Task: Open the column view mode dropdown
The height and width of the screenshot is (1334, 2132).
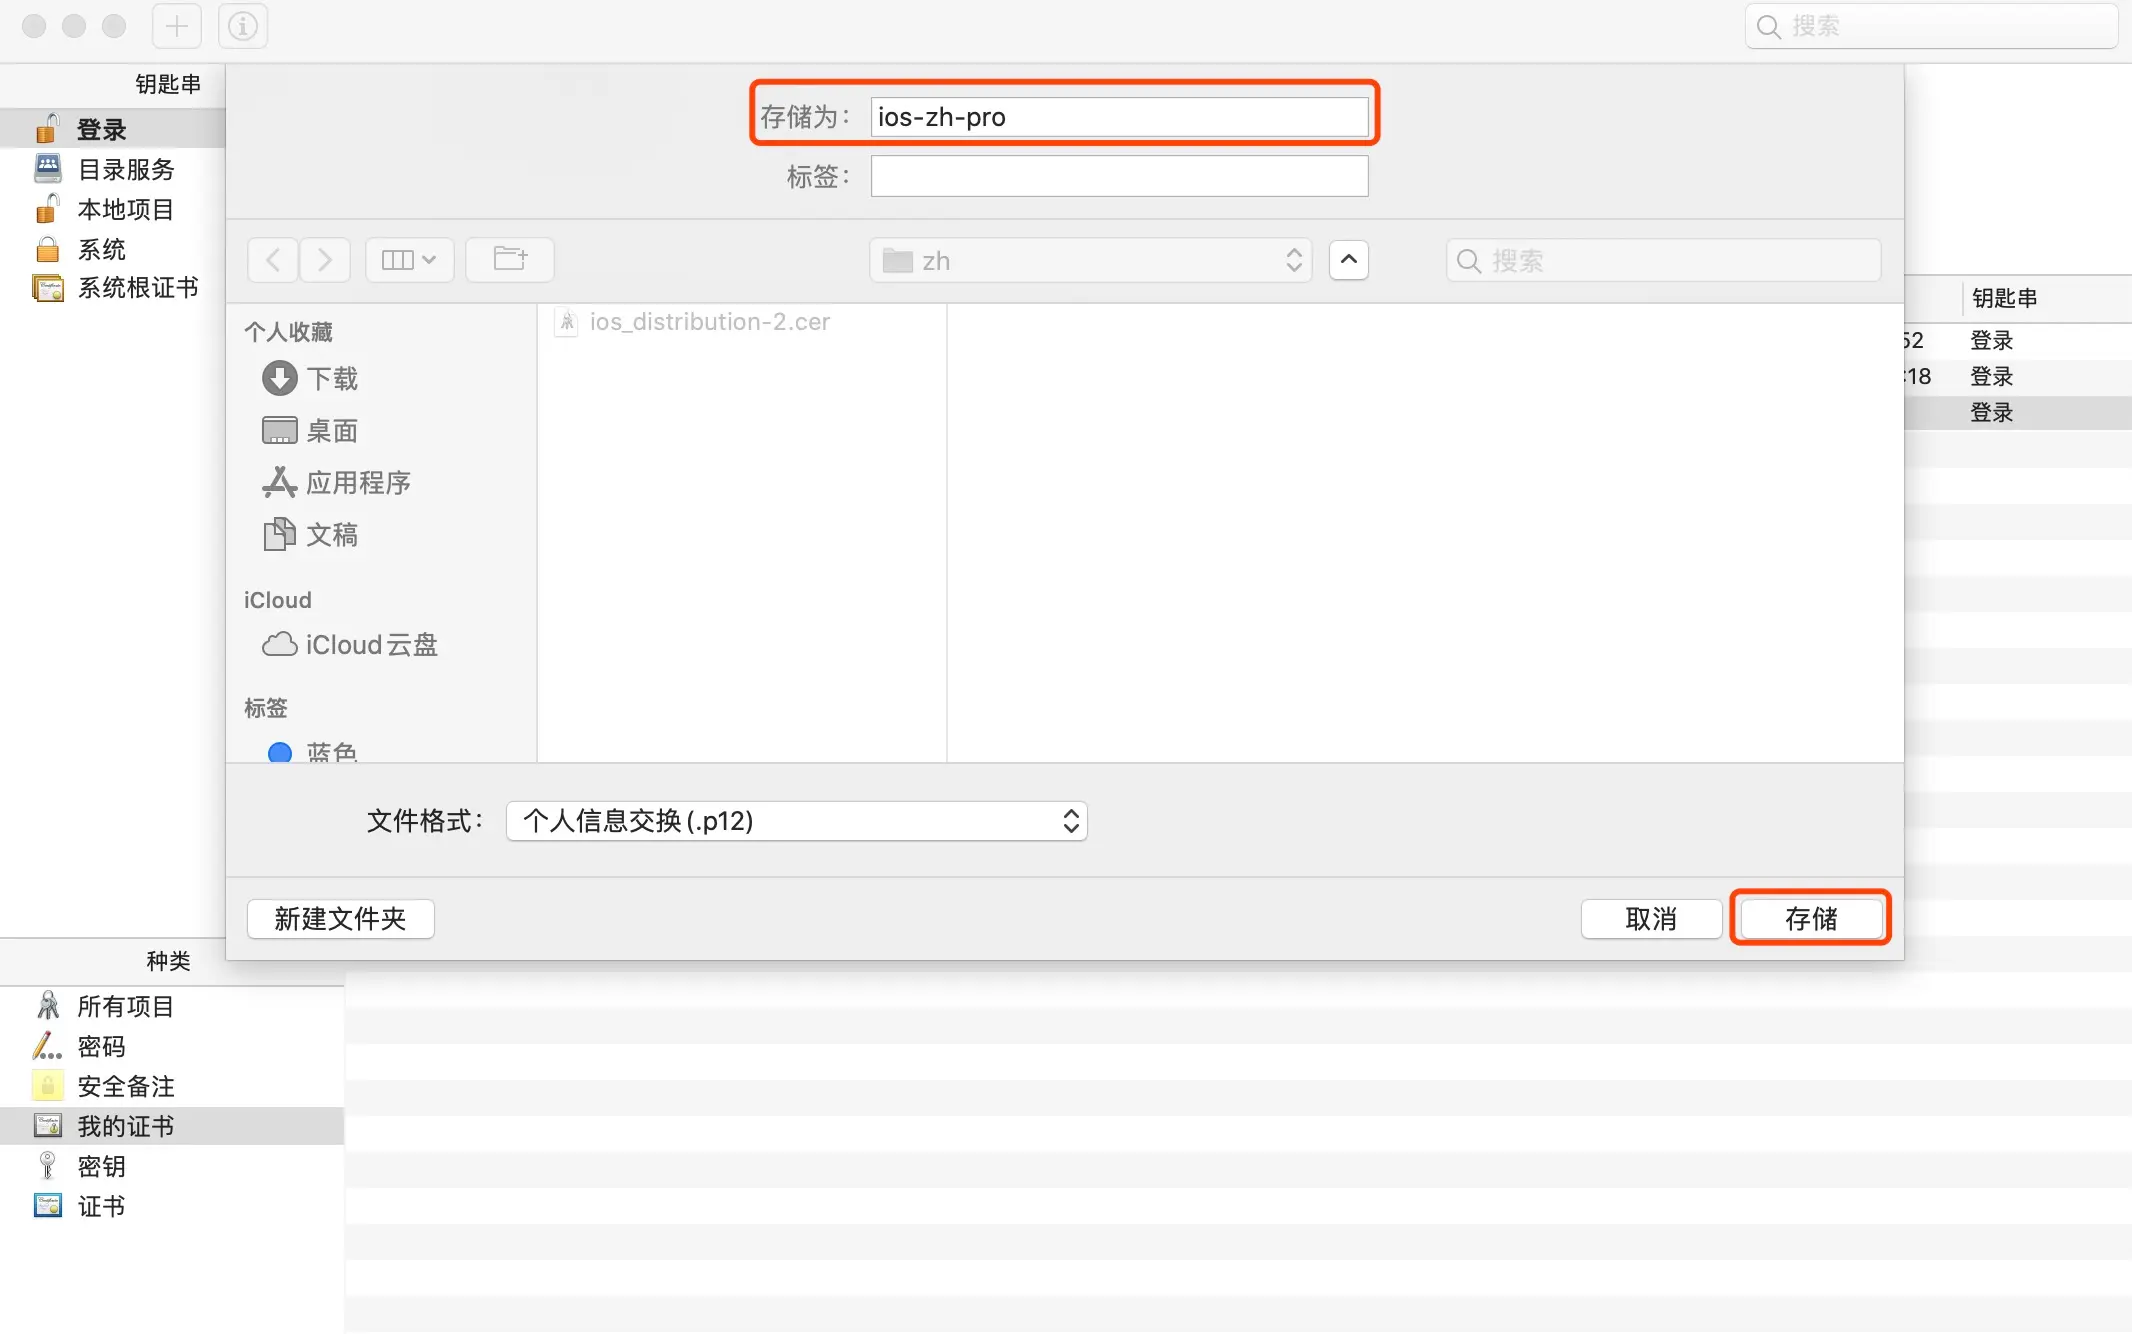Action: coord(409,260)
